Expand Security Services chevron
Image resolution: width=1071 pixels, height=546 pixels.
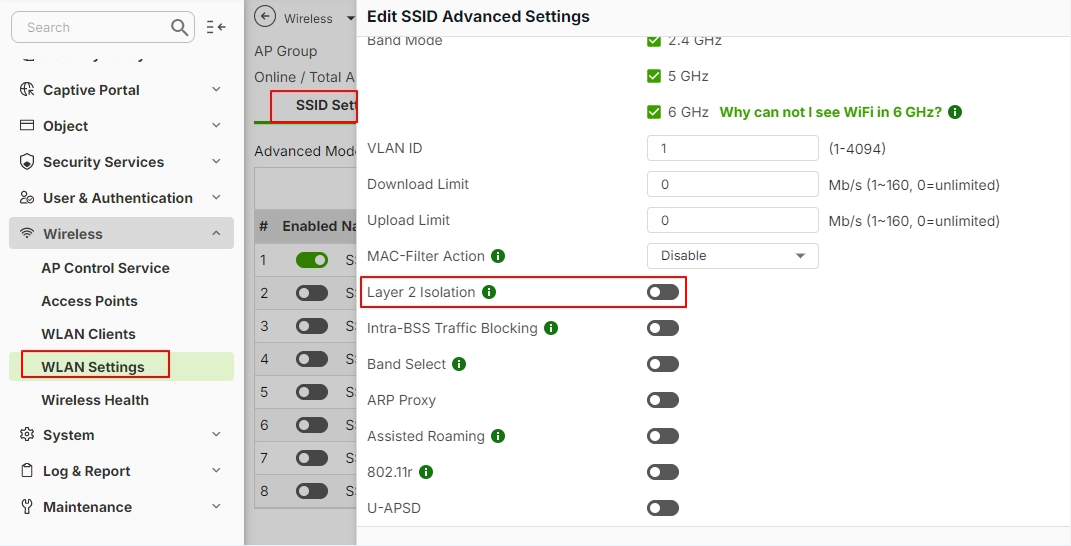point(216,161)
